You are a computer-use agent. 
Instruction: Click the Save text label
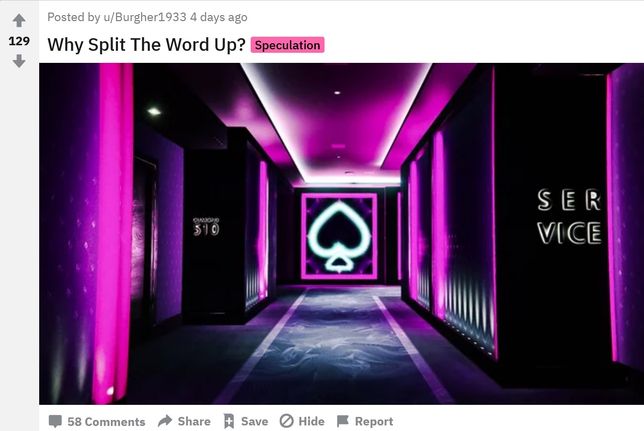point(255,421)
